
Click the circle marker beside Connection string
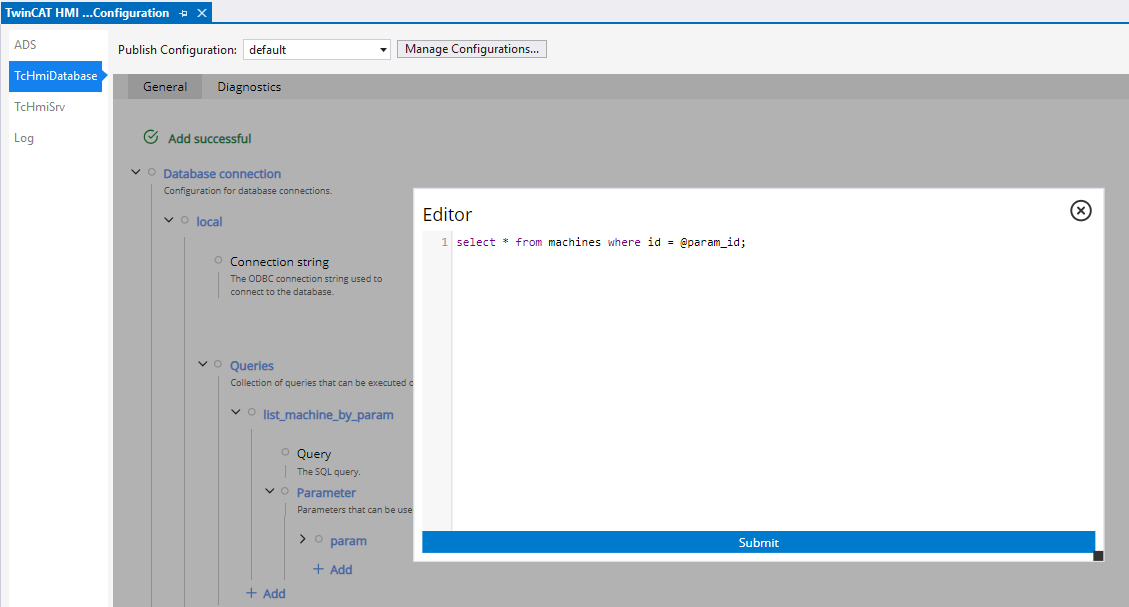tap(218, 260)
